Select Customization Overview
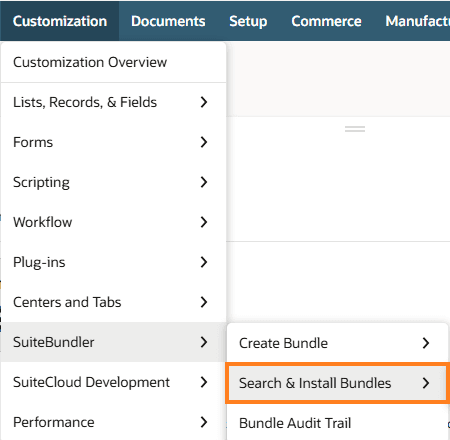450x440 pixels. [x=113, y=62]
